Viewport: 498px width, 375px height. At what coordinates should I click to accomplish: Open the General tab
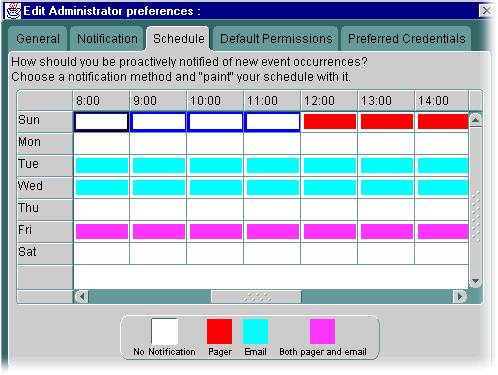click(38, 39)
